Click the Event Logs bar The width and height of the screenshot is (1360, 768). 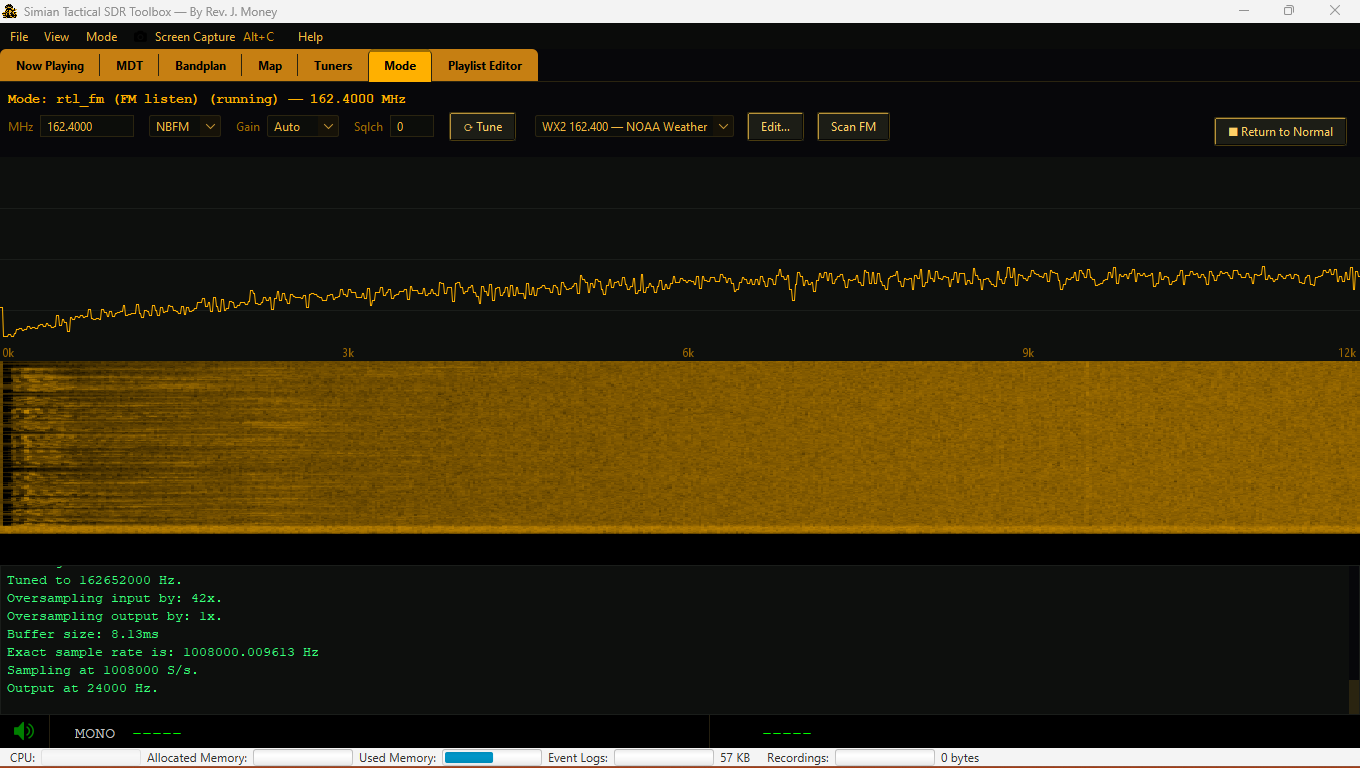click(x=664, y=758)
